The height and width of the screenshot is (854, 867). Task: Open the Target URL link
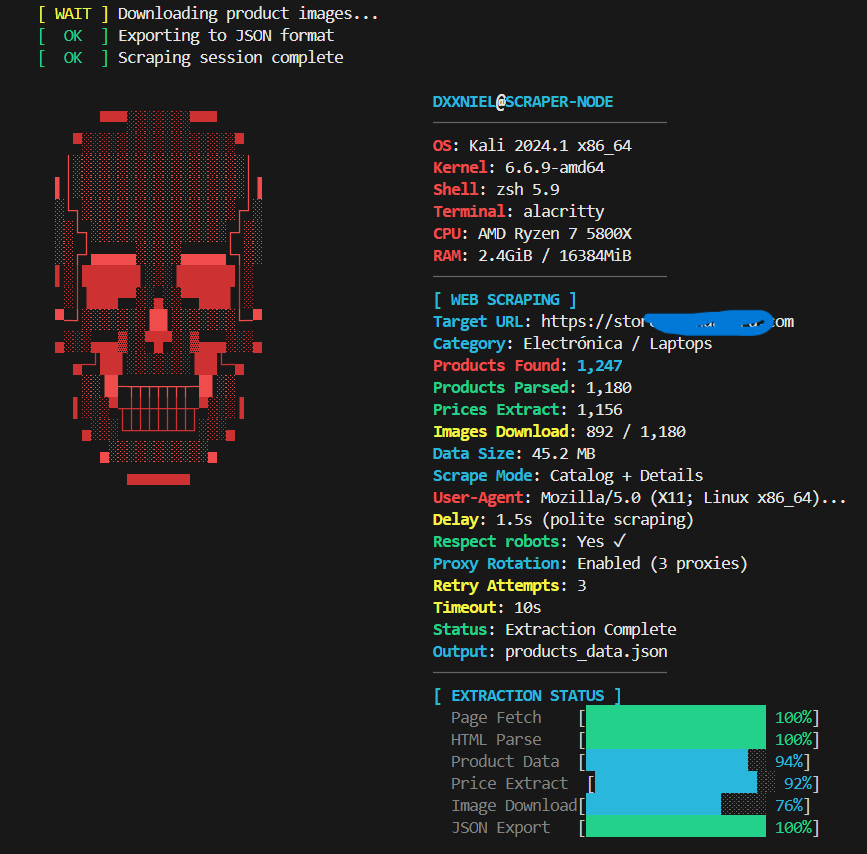pyautogui.click(x=667, y=321)
